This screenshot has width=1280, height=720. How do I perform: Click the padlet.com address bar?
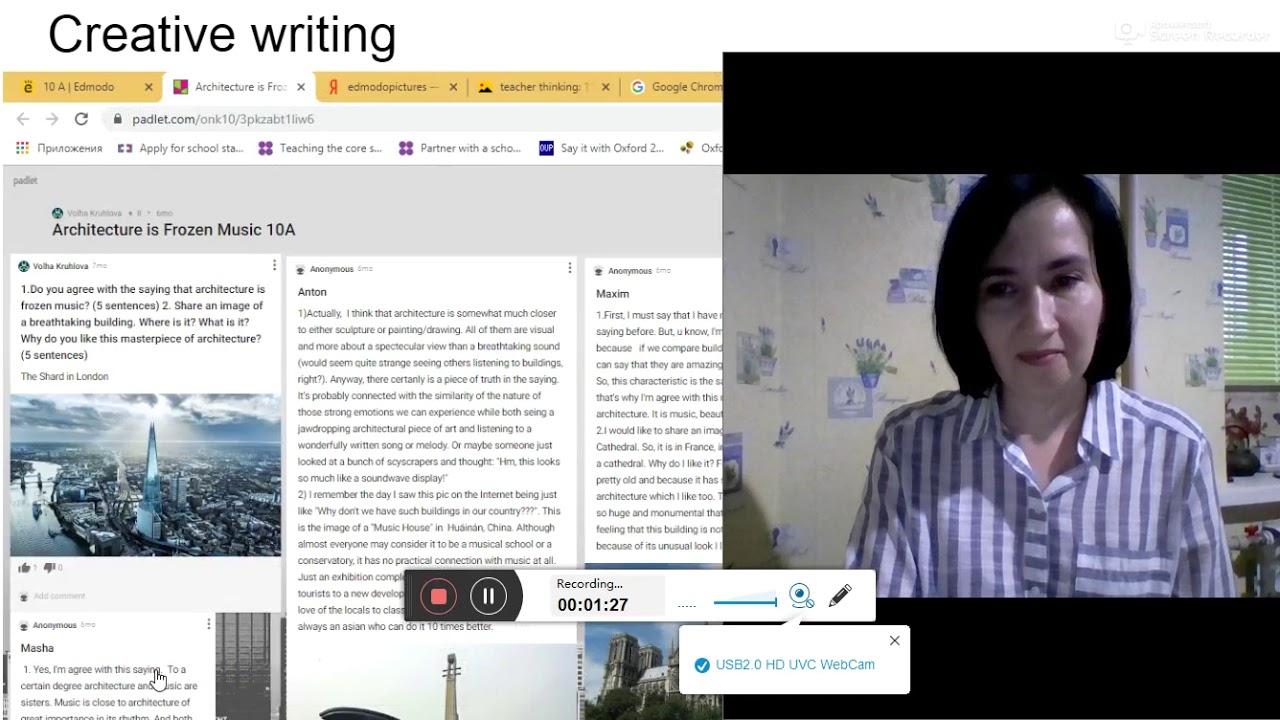(x=412, y=119)
